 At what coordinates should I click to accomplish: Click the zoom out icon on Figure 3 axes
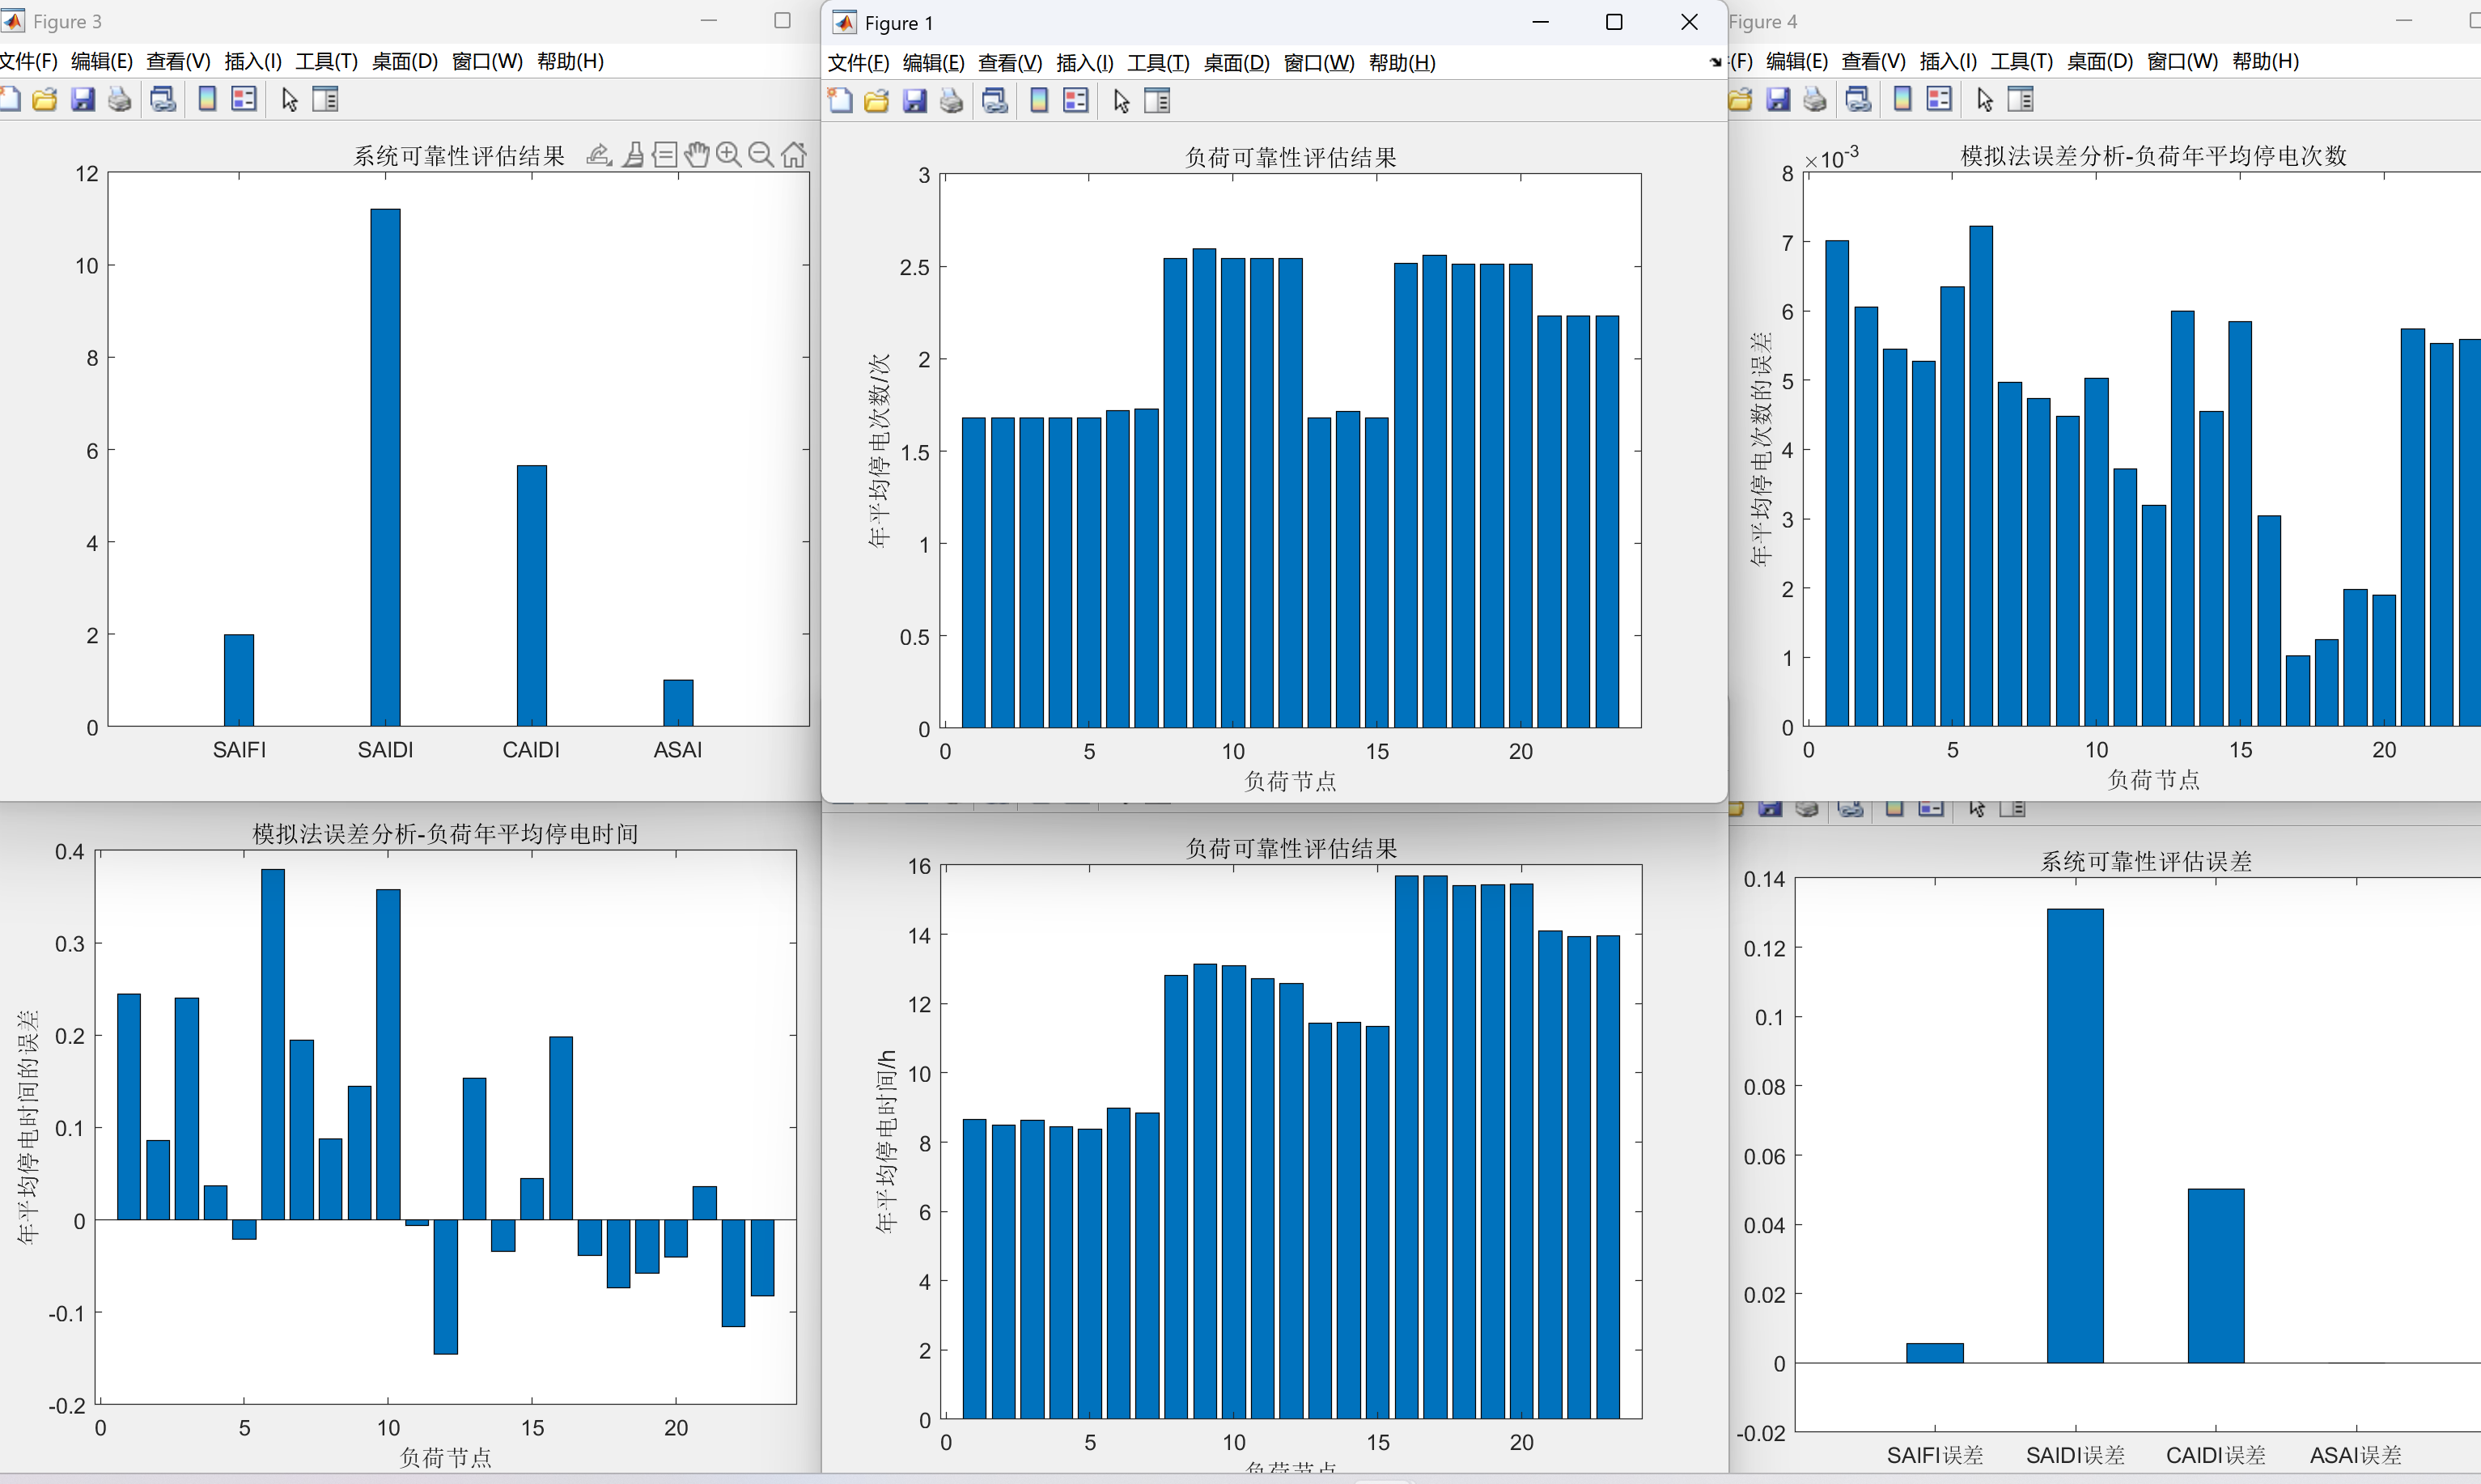coord(761,155)
